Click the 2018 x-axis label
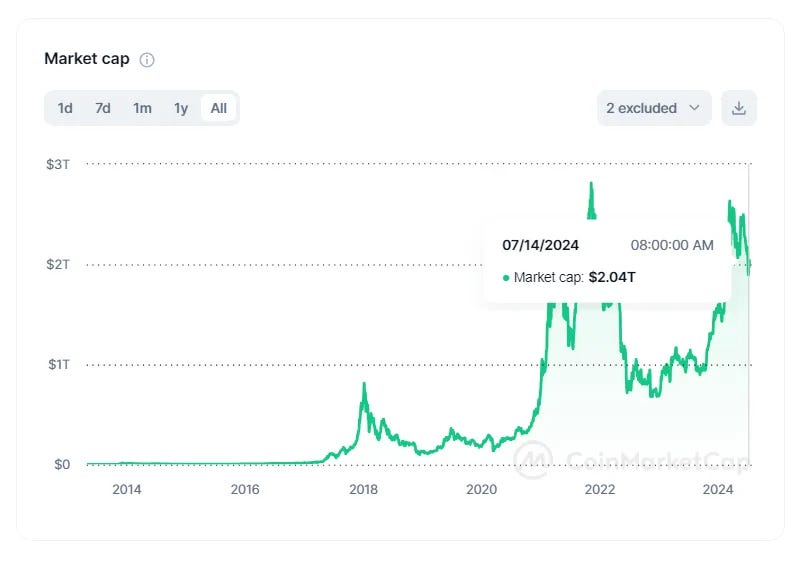The width and height of the screenshot is (801, 561). click(x=363, y=489)
